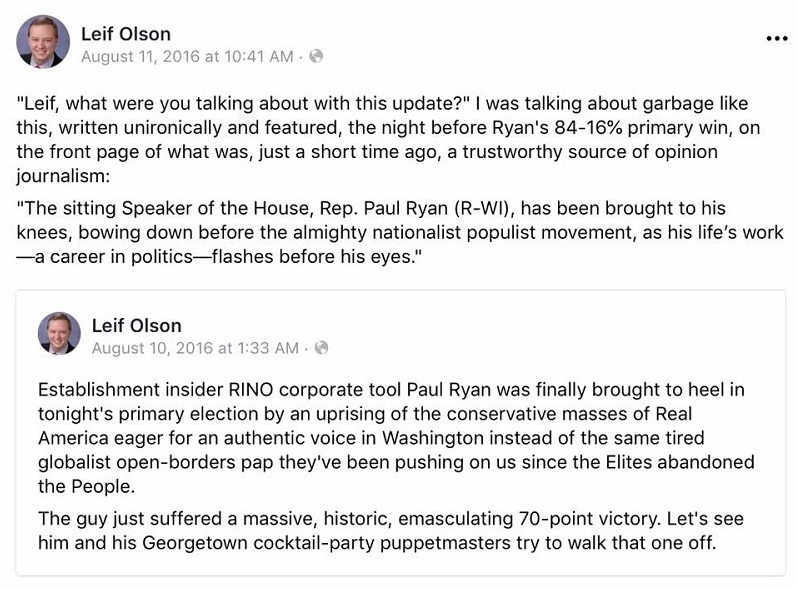The height and width of the screenshot is (589, 798).
Task: Open the three-dot post options menu
Action: (777, 38)
